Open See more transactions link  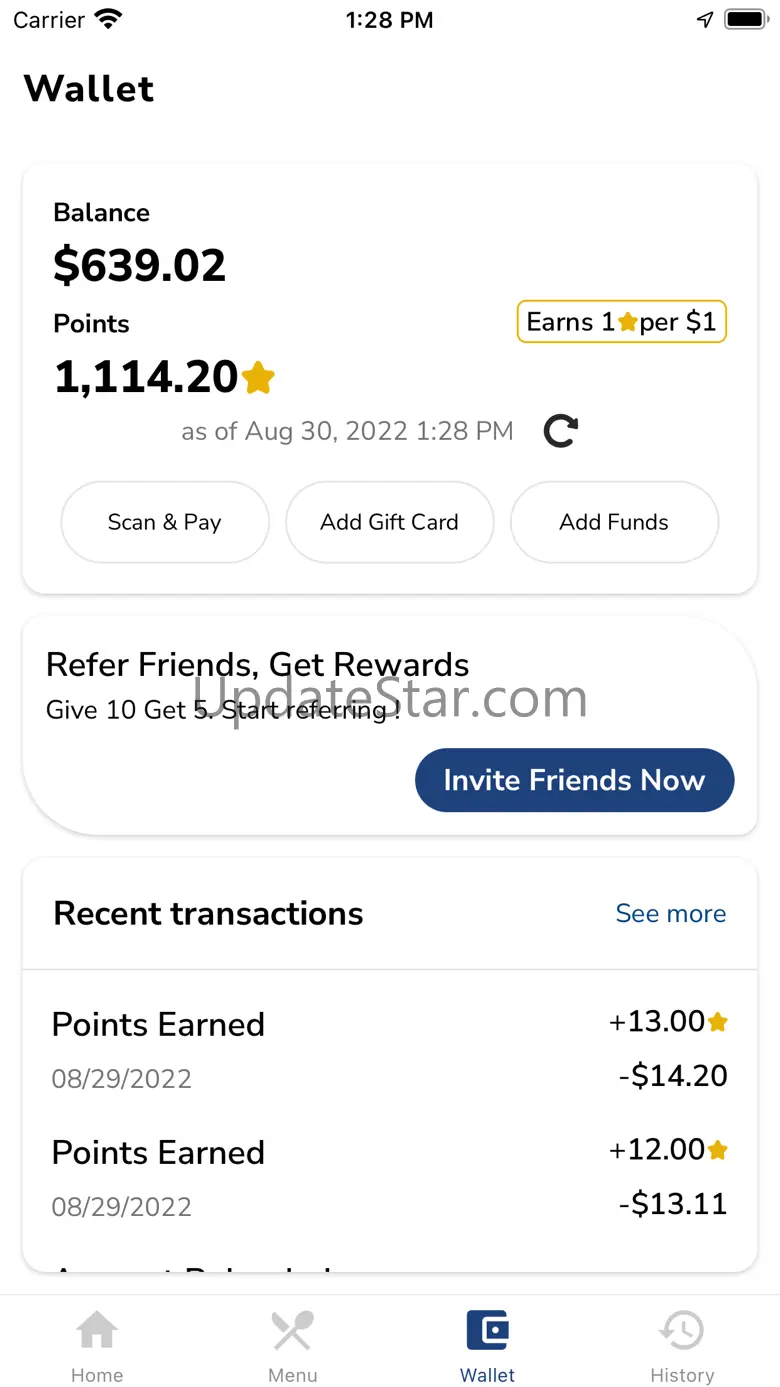pos(670,913)
